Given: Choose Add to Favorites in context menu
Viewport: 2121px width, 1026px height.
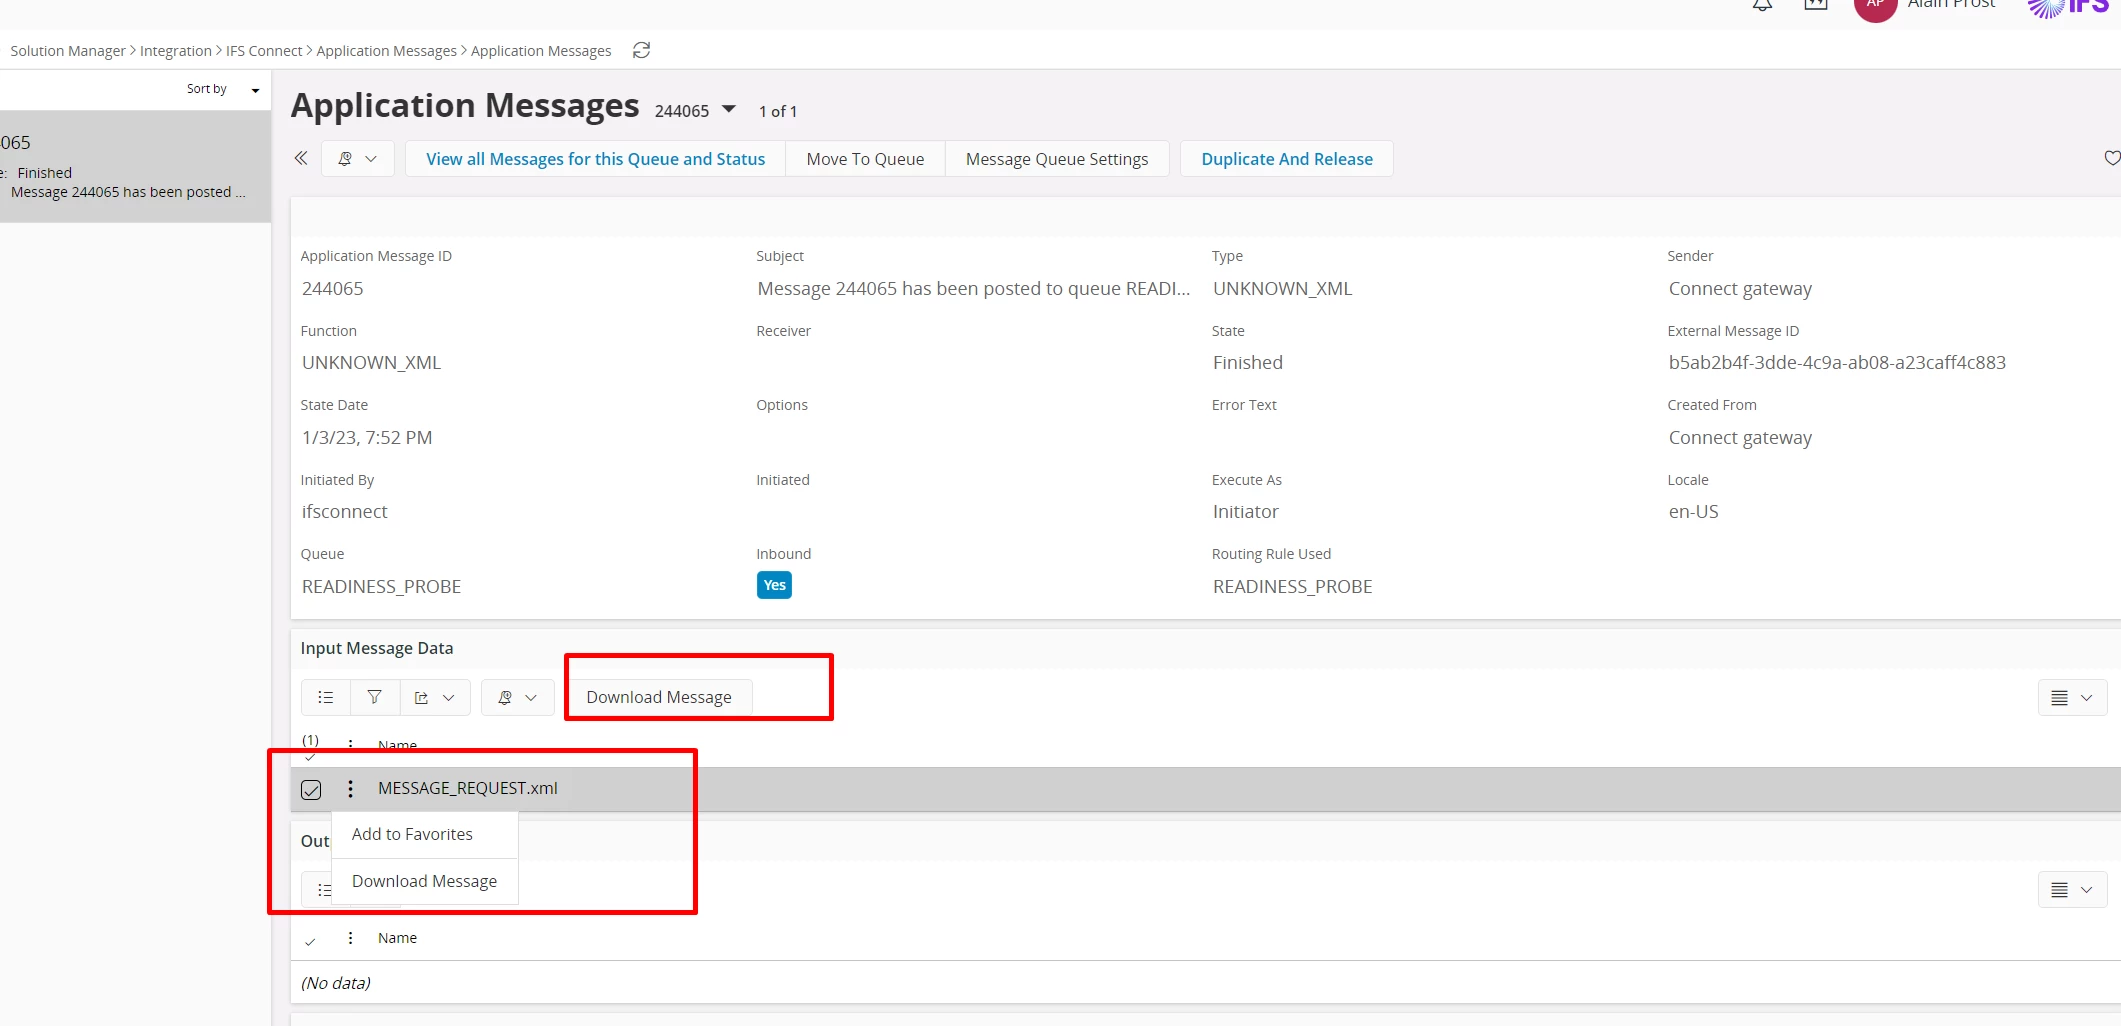Looking at the screenshot, I should click(x=412, y=833).
